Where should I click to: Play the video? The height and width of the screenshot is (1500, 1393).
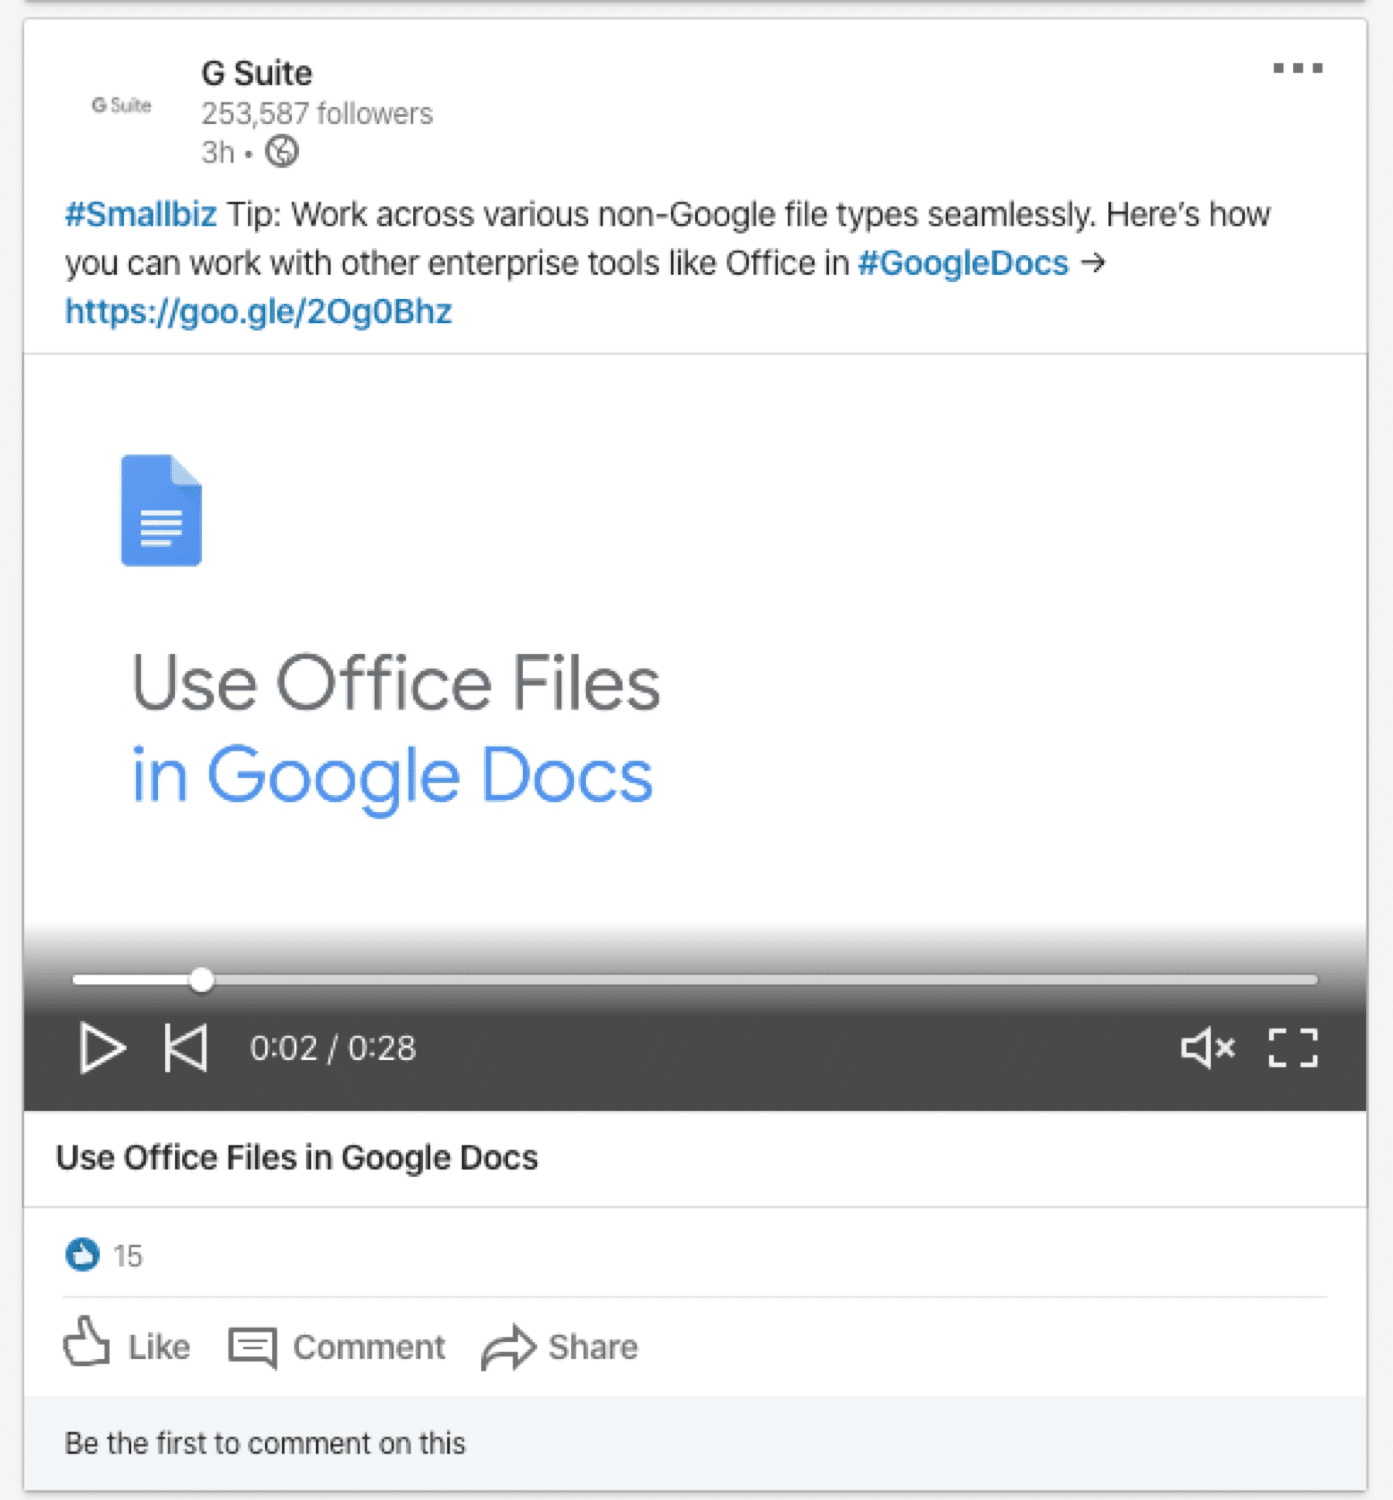[x=102, y=1048]
